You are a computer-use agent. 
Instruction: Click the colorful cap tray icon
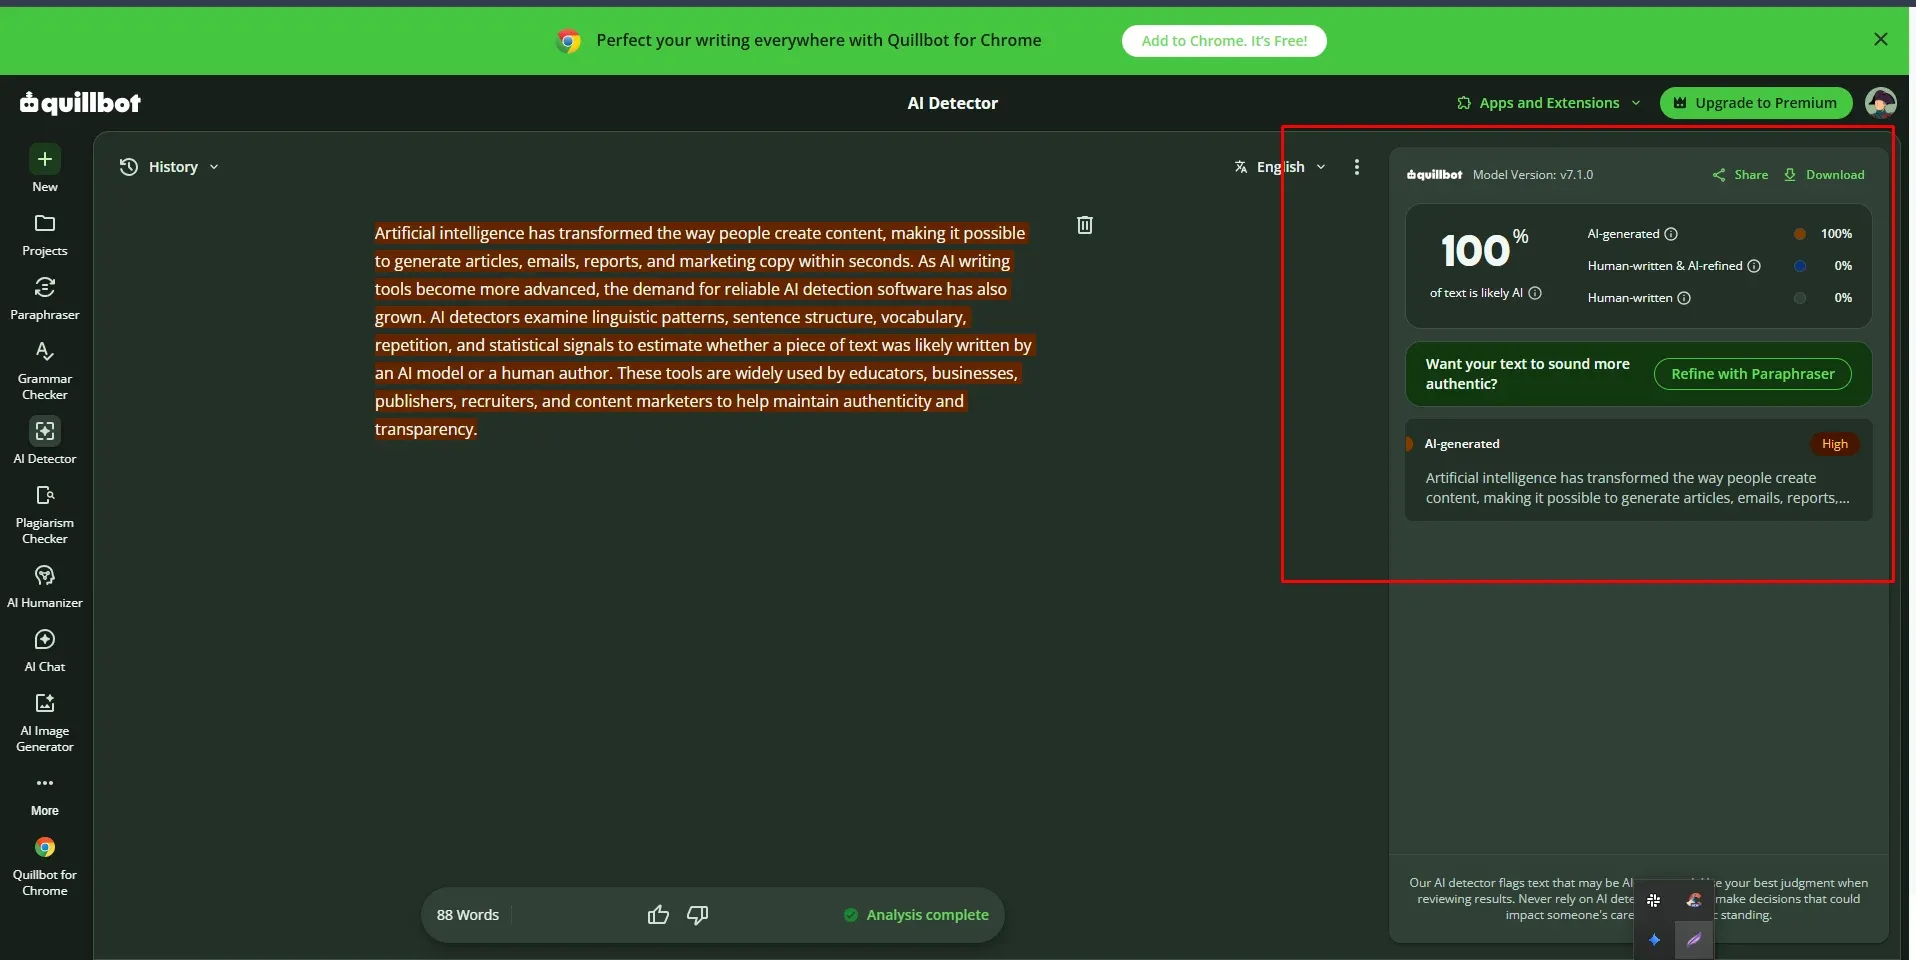click(1694, 900)
